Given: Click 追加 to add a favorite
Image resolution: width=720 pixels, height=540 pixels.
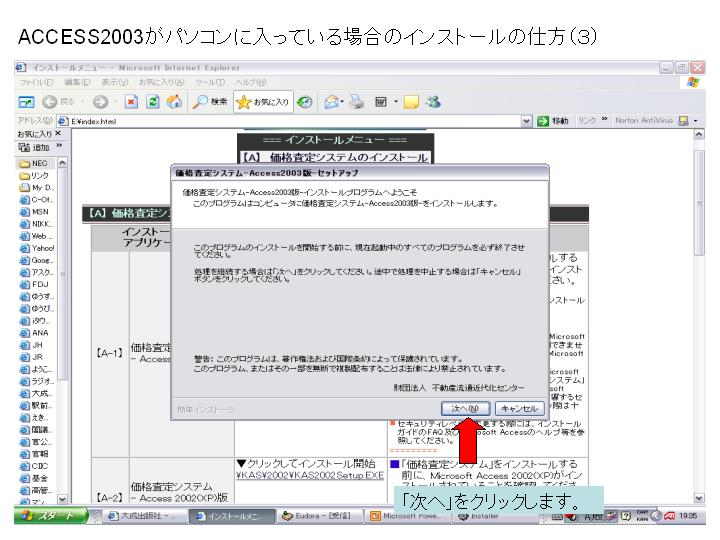Looking at the screenshot, I should (34, 147).
